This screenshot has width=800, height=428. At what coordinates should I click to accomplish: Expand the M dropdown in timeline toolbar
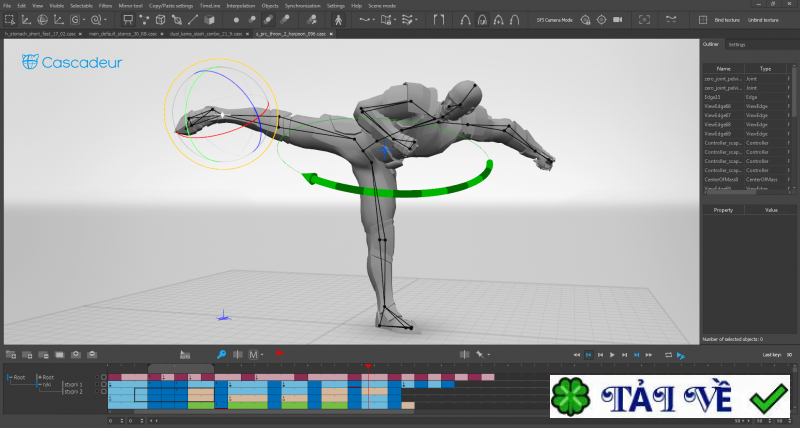click(261, 354)
